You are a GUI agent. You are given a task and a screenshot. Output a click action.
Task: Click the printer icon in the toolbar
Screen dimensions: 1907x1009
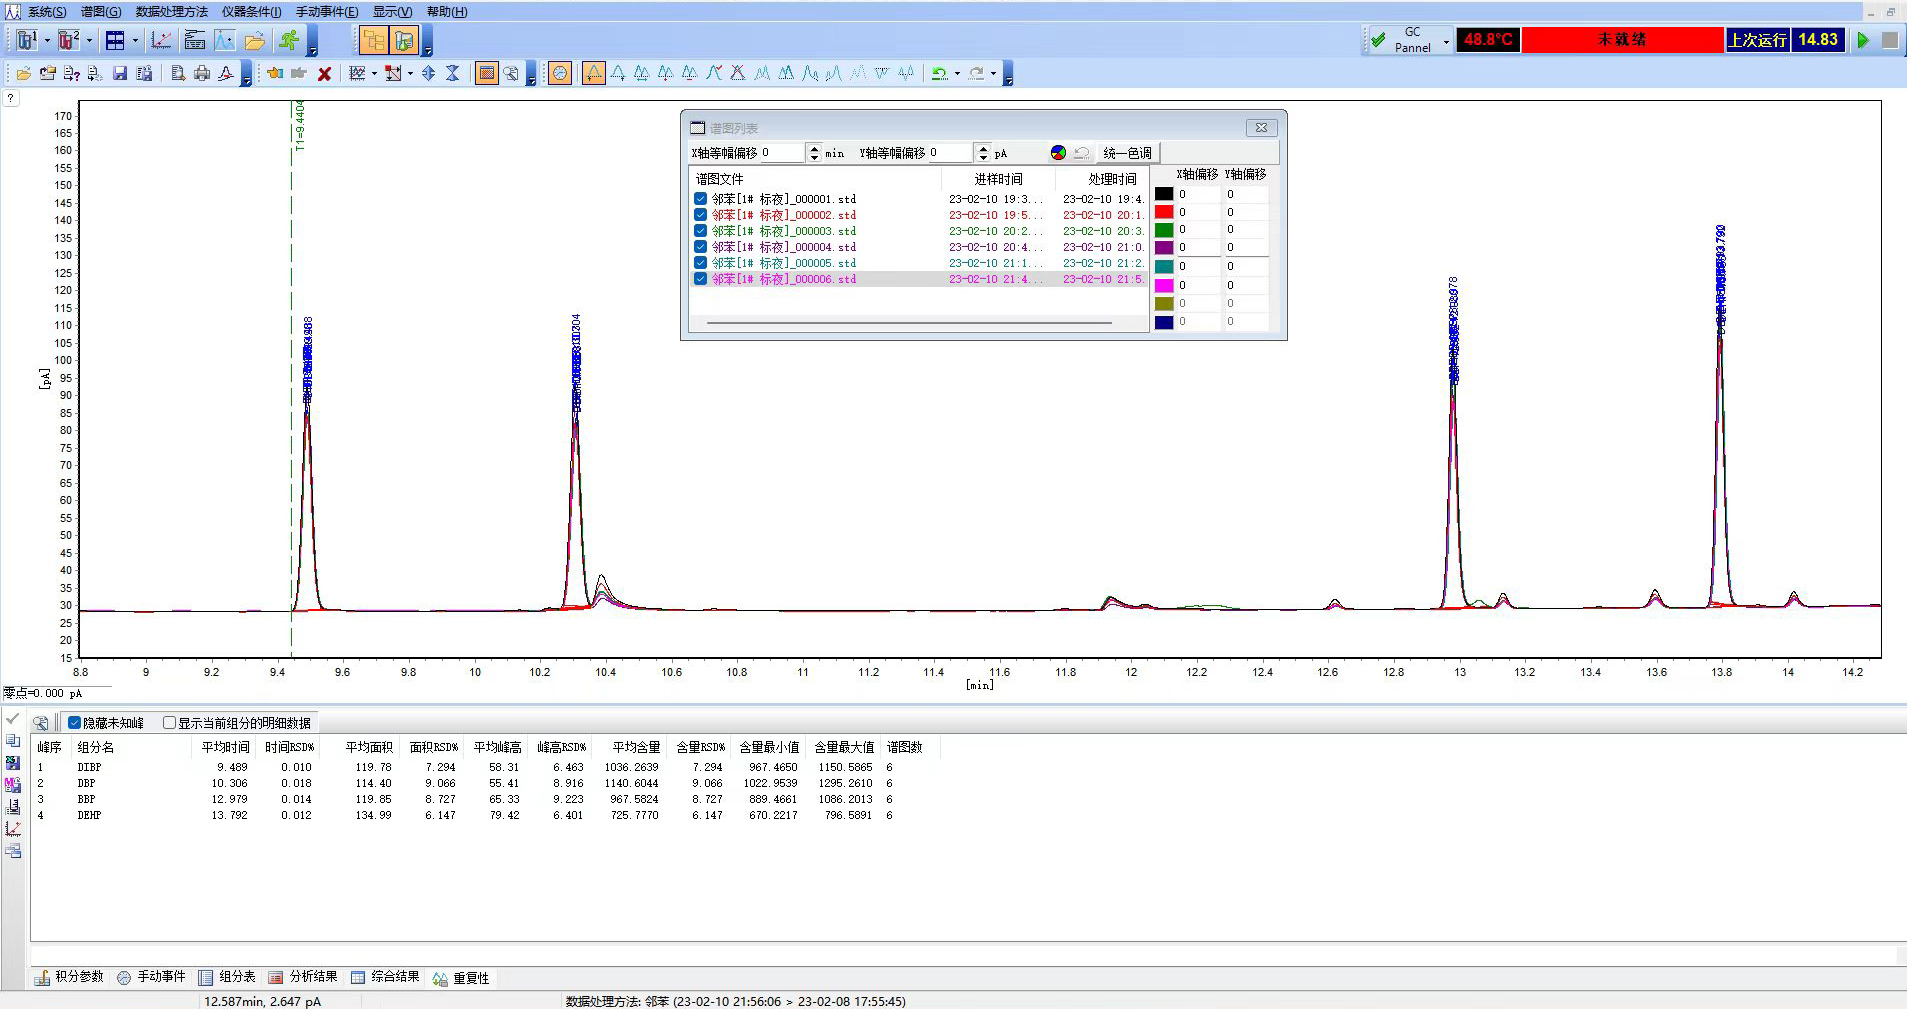(x=202, y=73)
